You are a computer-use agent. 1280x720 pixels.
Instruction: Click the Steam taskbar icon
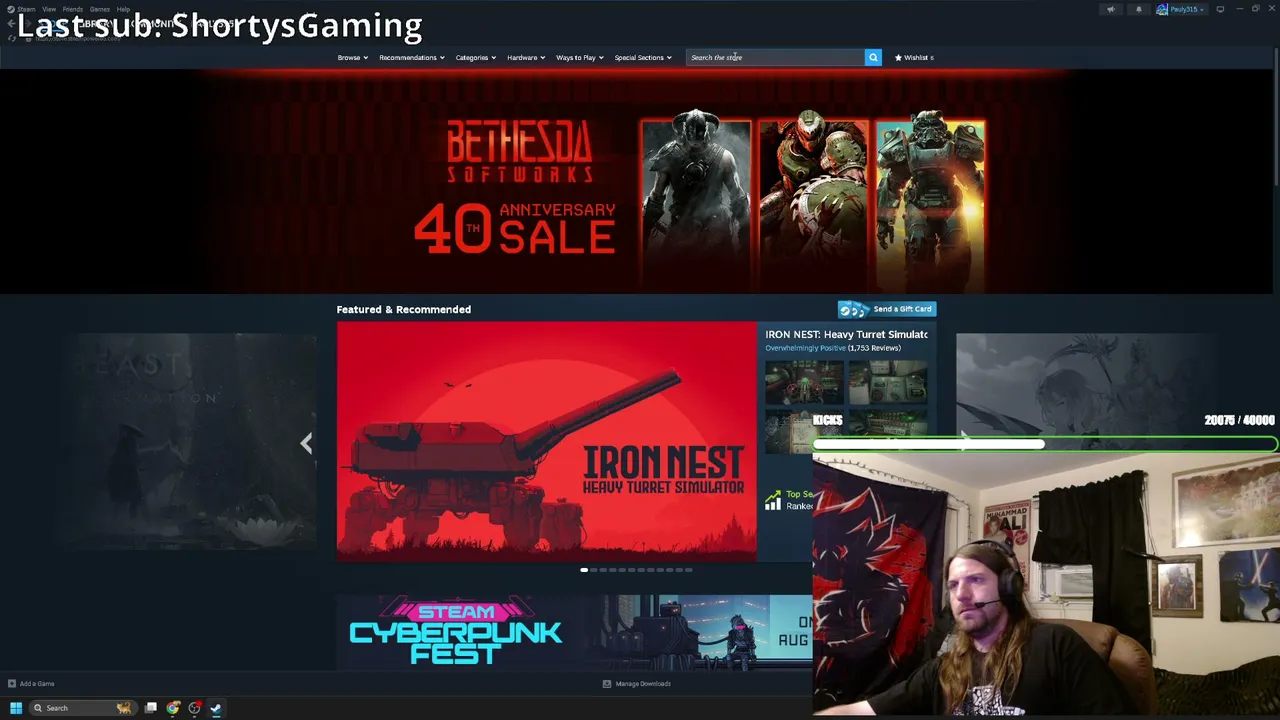[x=215, y=708]
